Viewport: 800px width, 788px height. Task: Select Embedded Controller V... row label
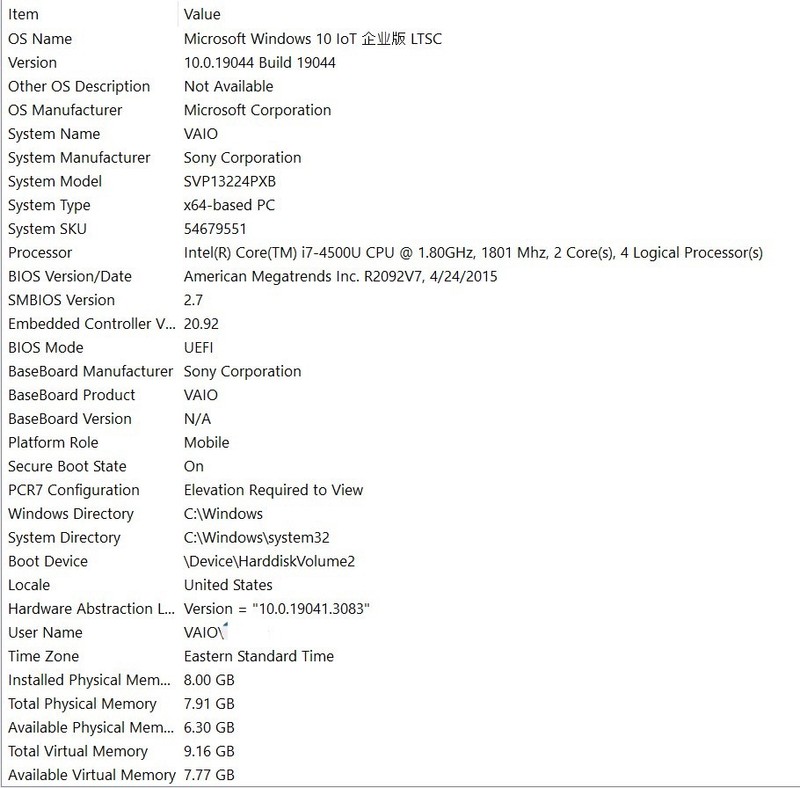tap(92, 324)
